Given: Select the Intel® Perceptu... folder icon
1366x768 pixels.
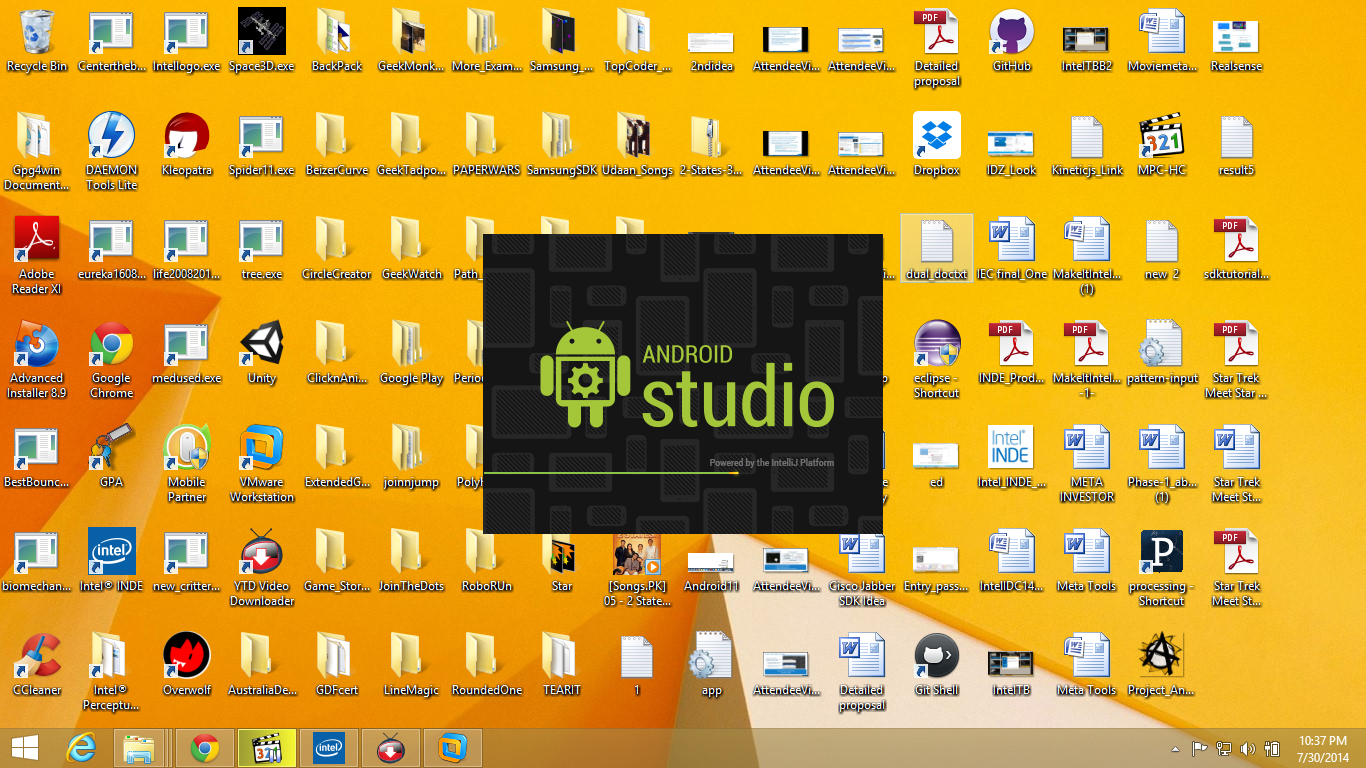Looking at the screenshot, I should click(x=112, y=672).
